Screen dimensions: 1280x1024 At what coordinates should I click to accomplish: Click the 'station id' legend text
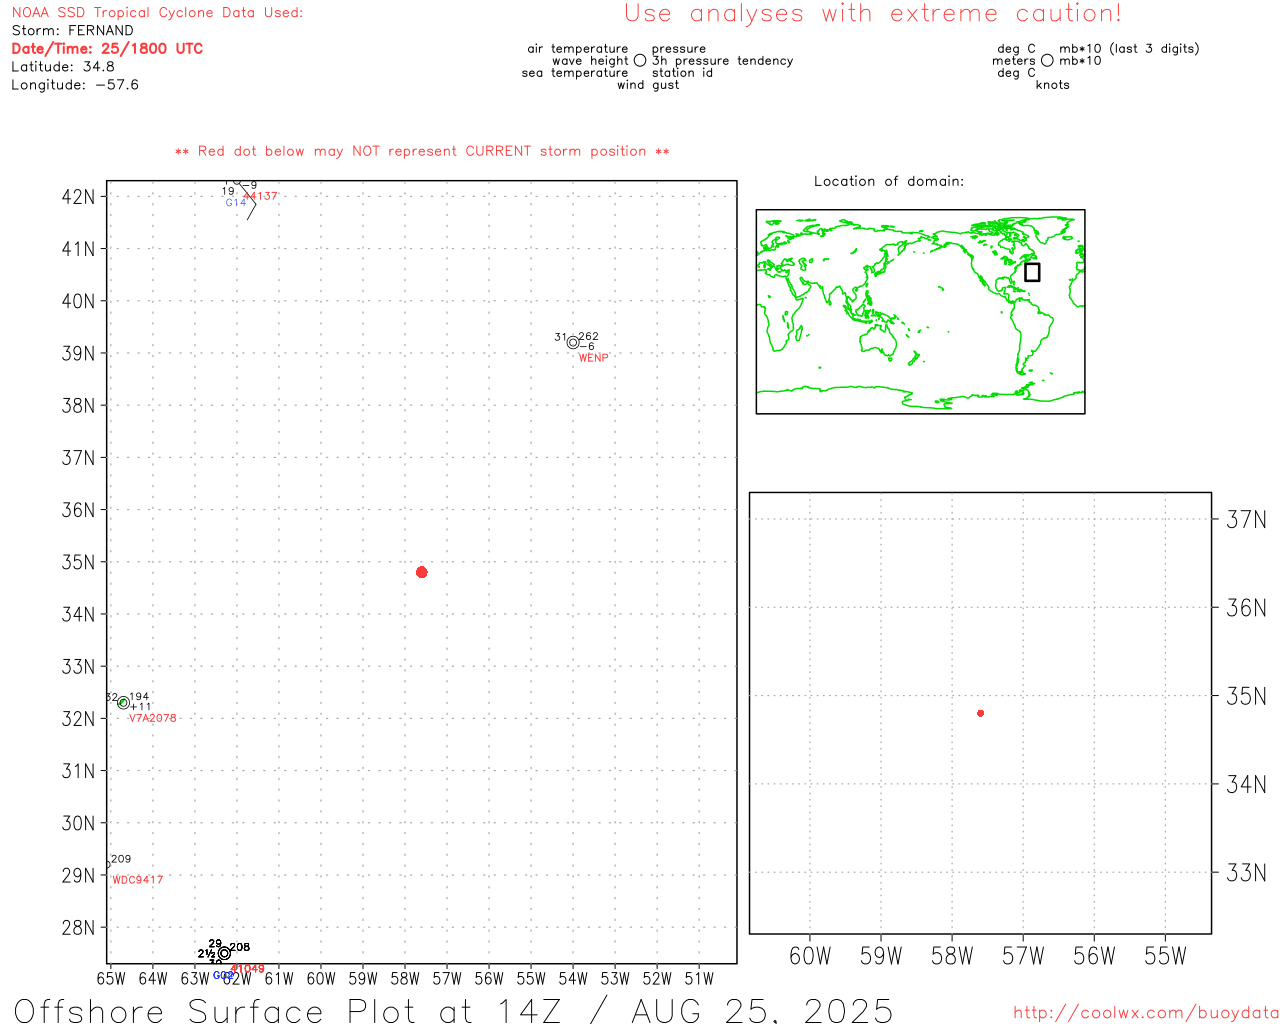point(682,73)
